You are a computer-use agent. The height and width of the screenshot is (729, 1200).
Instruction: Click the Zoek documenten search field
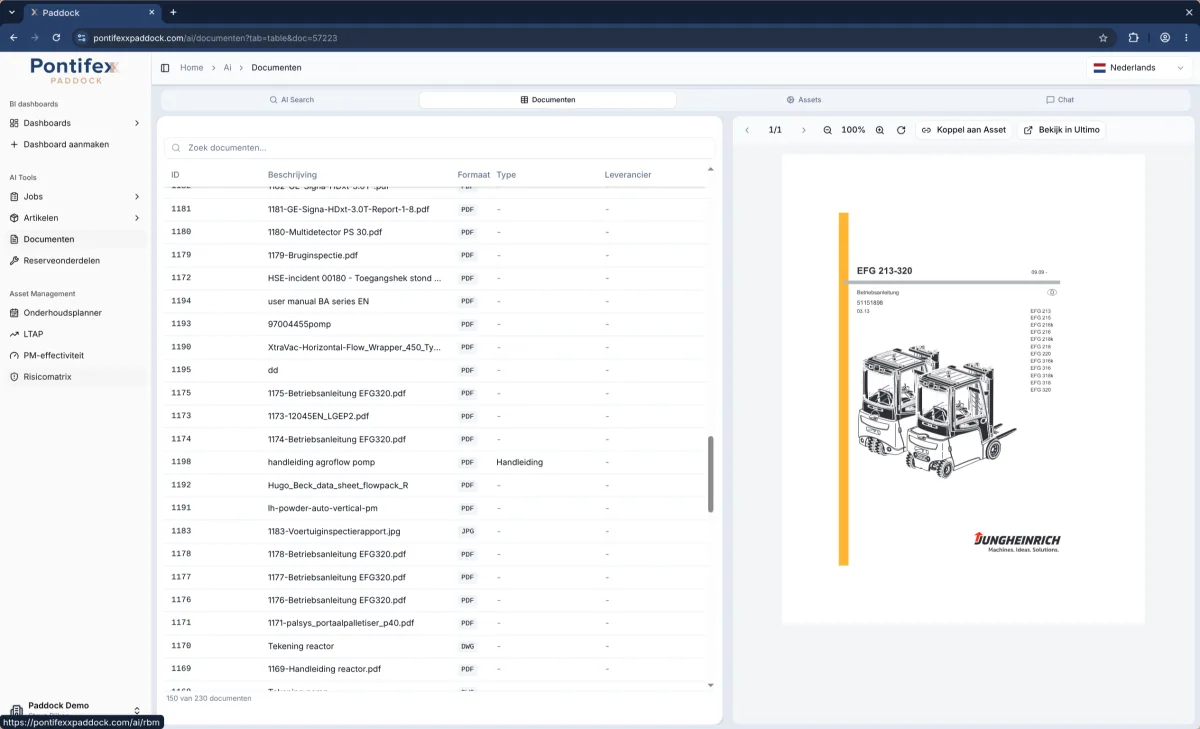tap(440, 148)
